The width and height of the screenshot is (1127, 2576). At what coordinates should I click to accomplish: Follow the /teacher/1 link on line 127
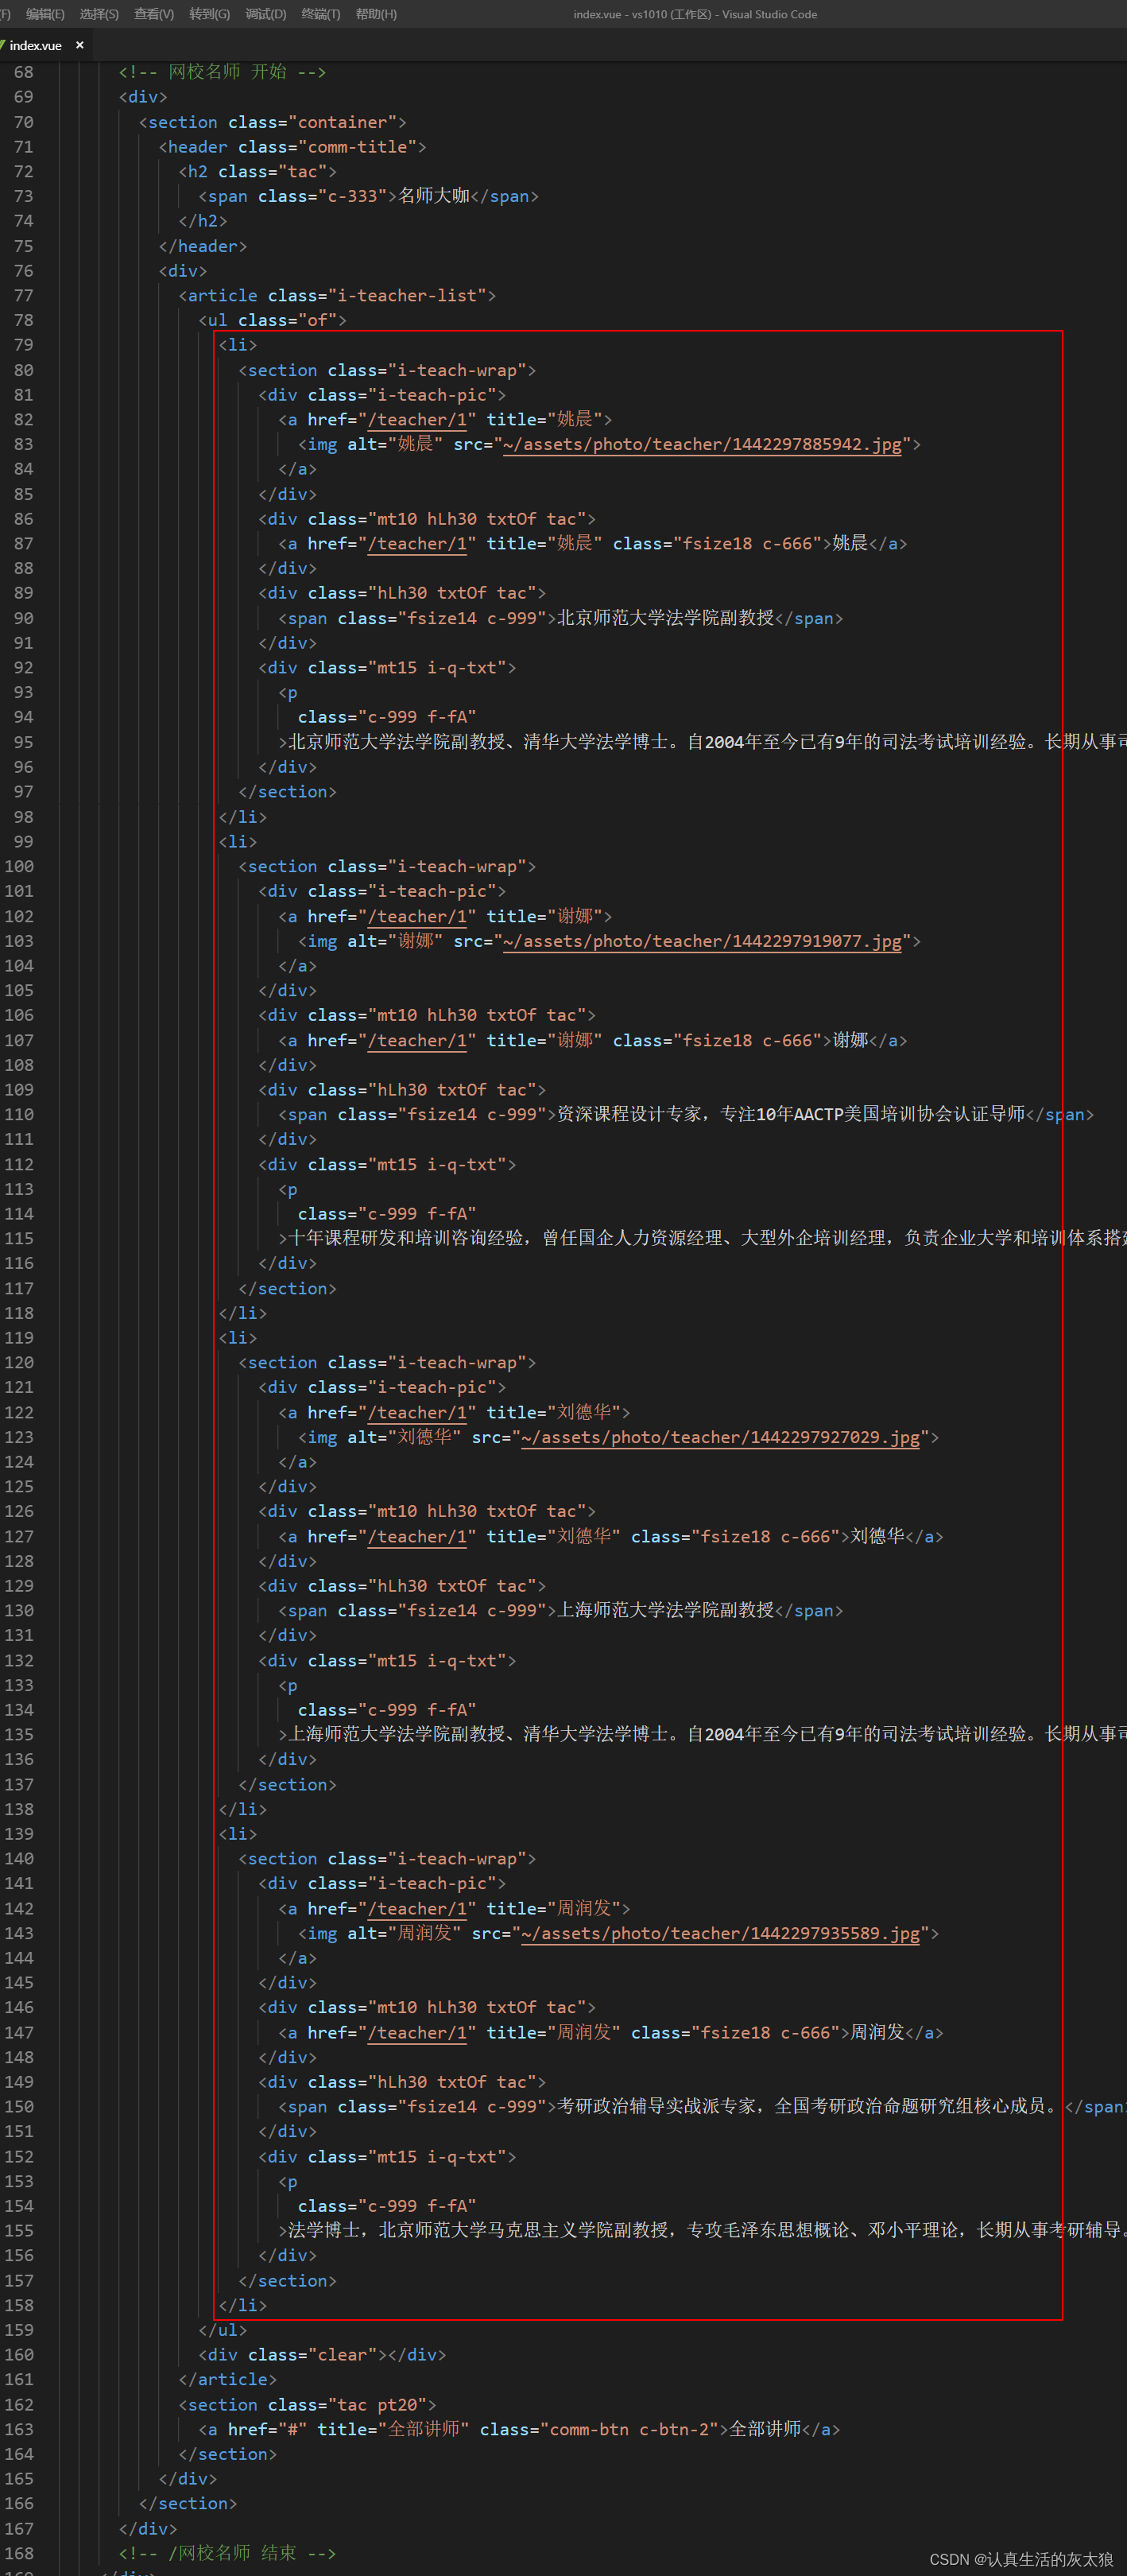pyautogui.click(x=417, y=1536)
